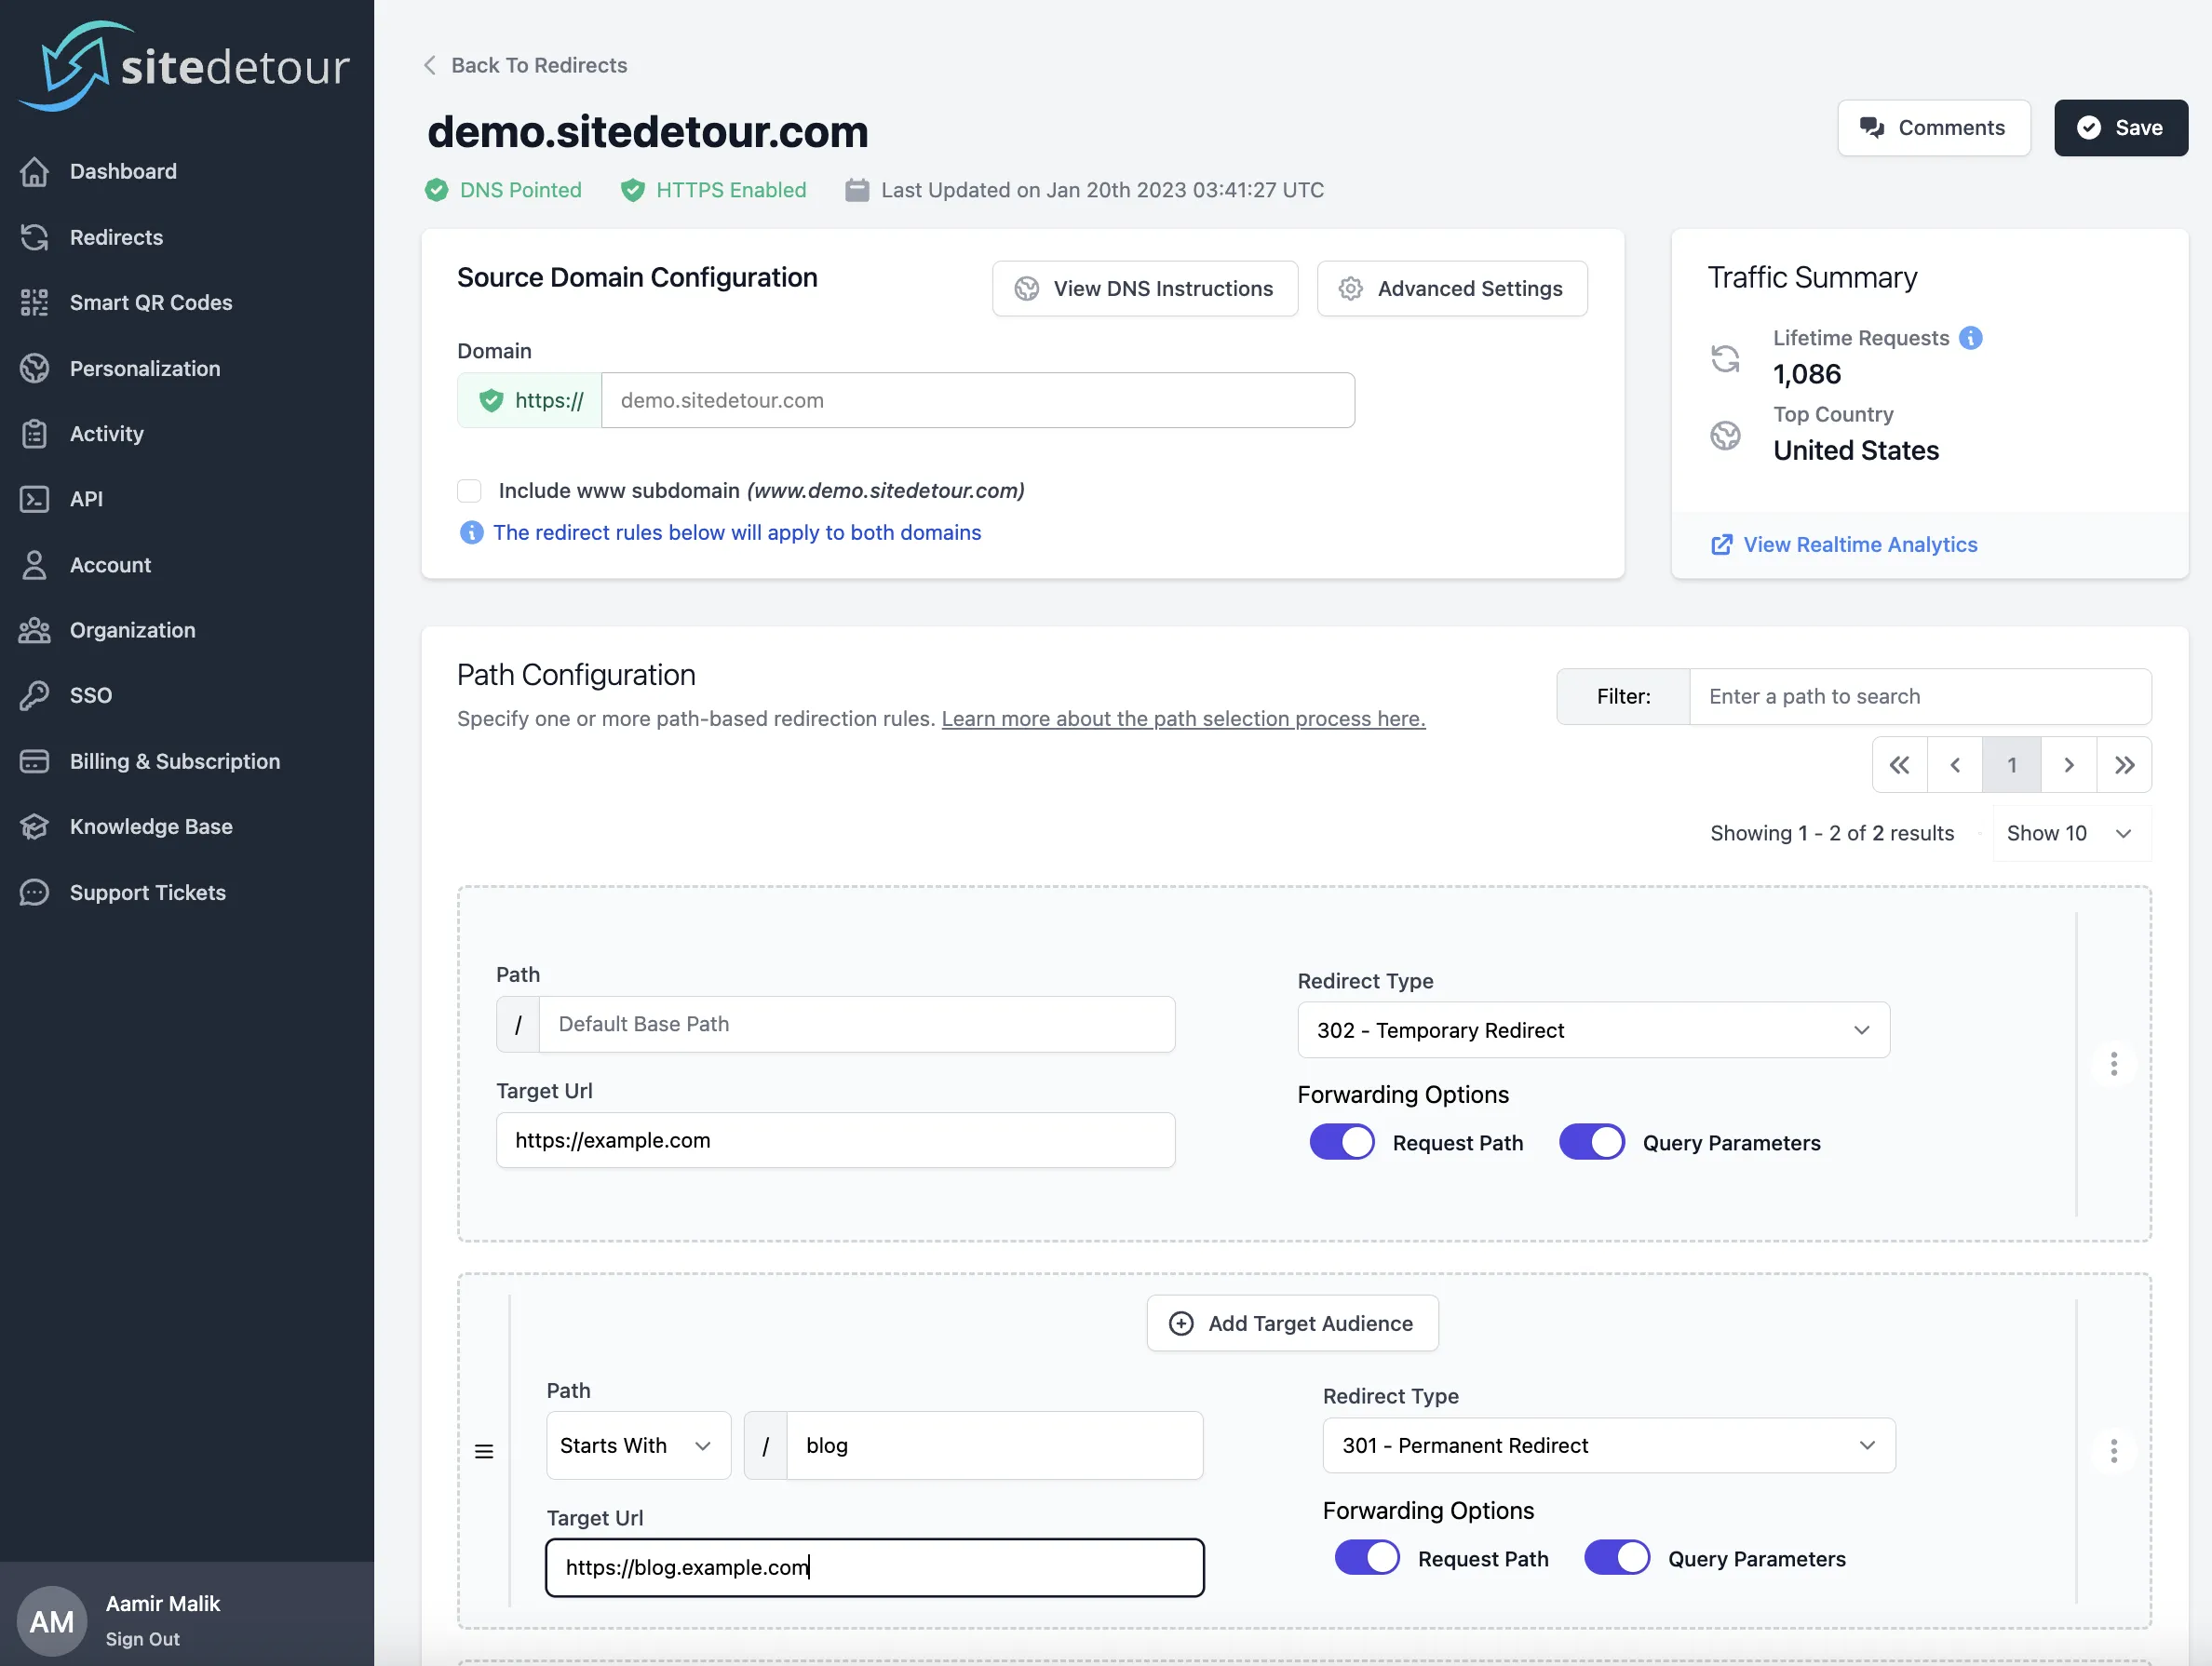Open the options menu for the blog redirect rule
This screenshot has width=2212, height=1666.
coord(2114,1451)
